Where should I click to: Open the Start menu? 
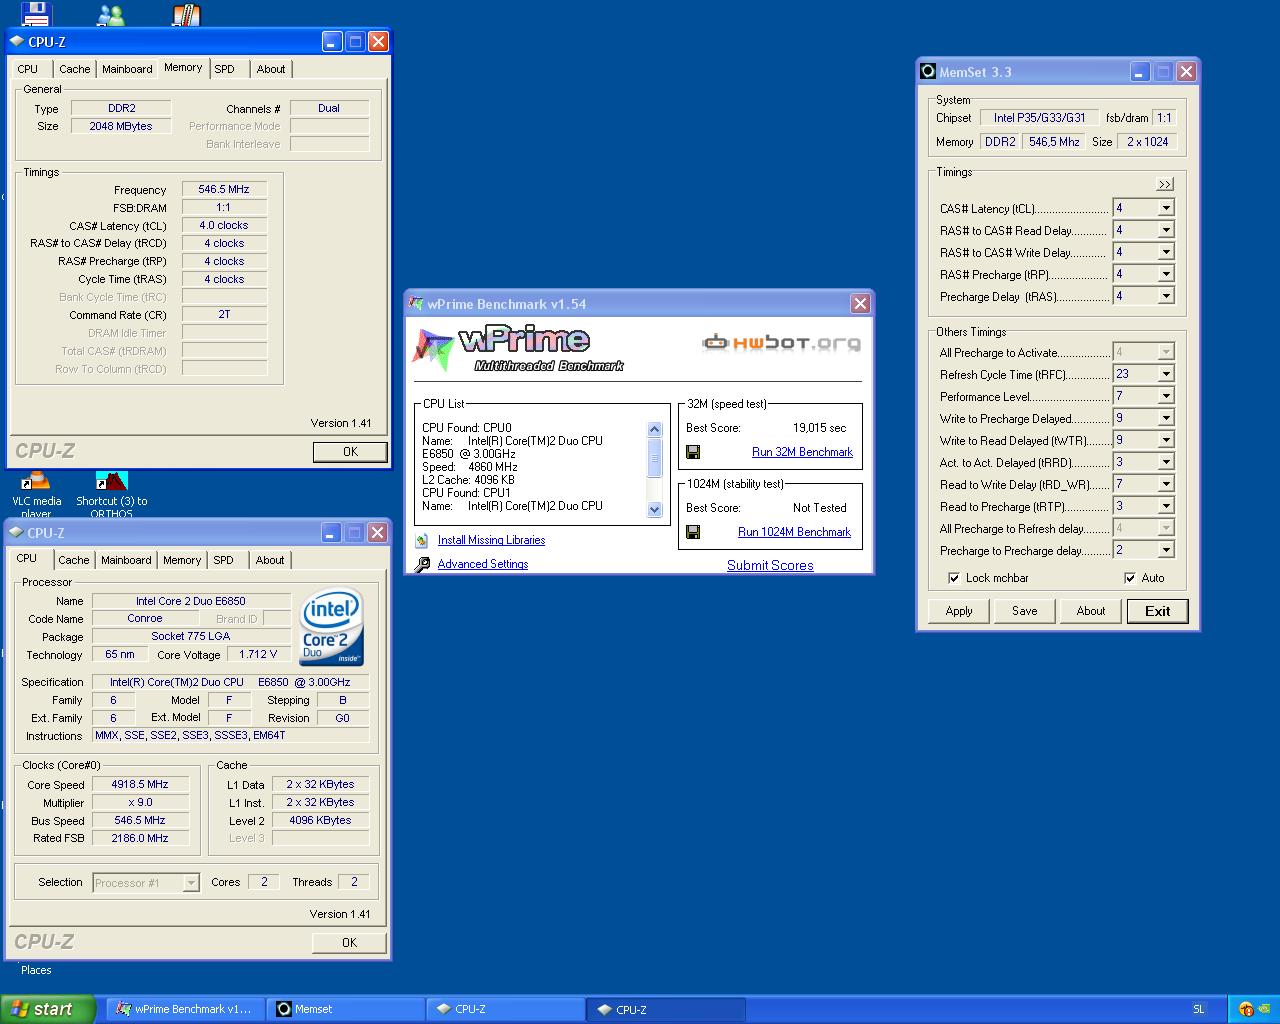(48, 1009)
